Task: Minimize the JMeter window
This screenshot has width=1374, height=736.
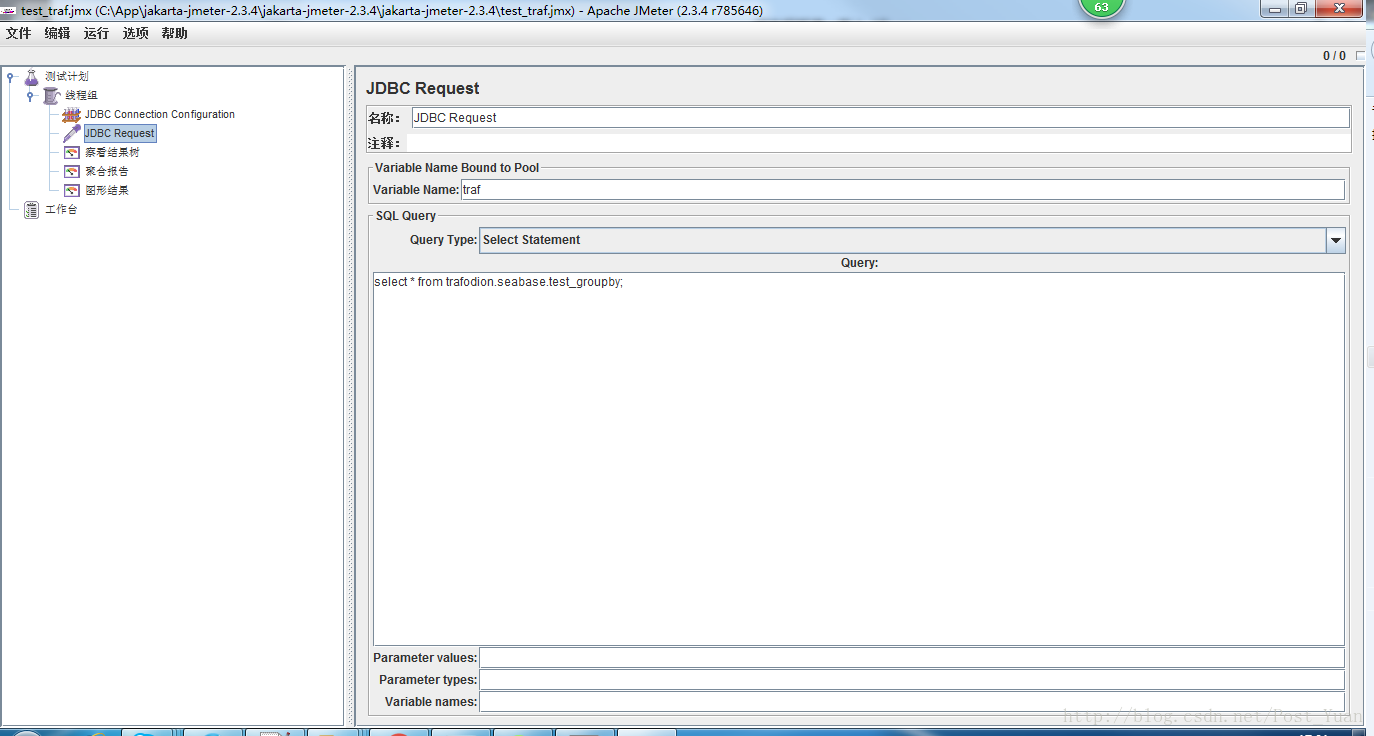Action: pyautogui.click(x=1273, y=8)
